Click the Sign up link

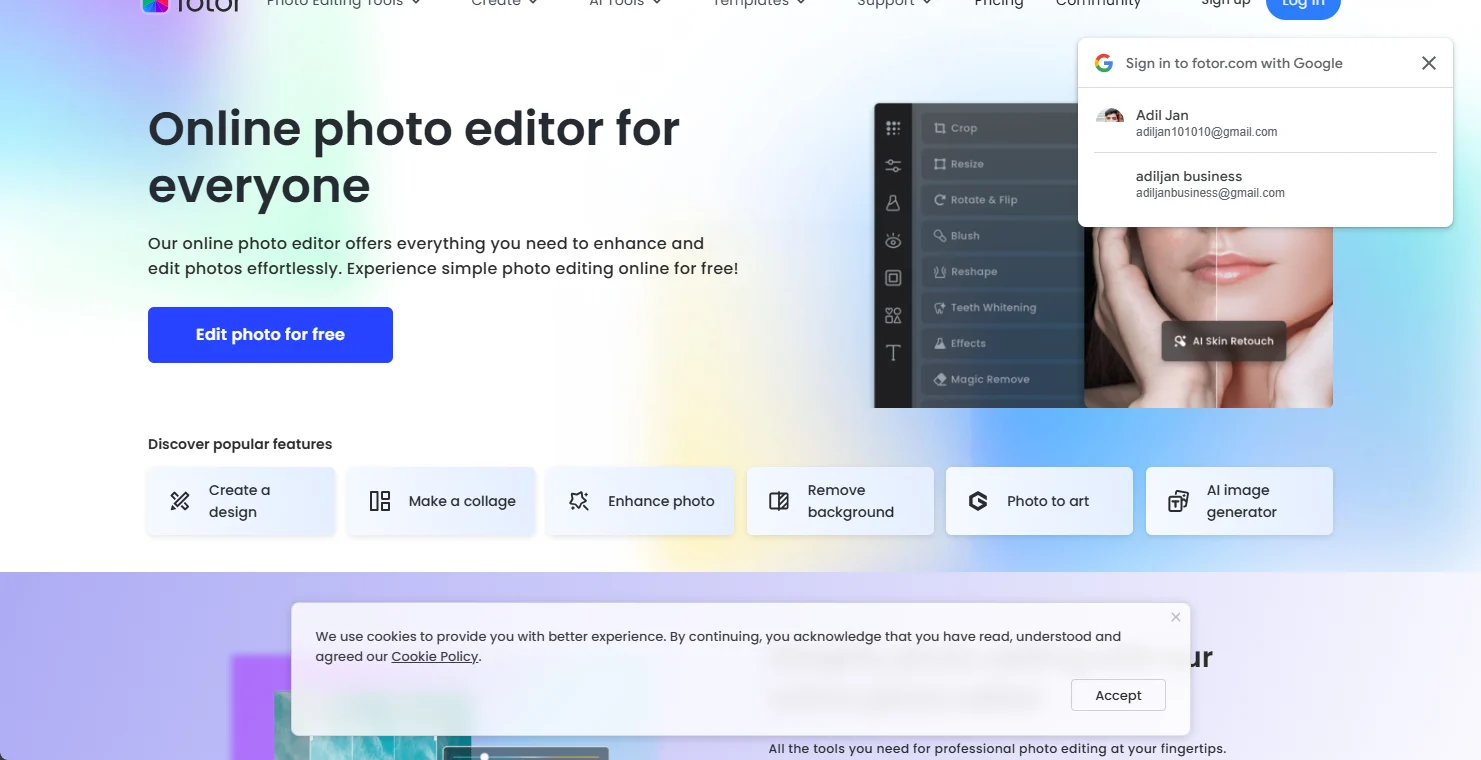point(1225,4)
